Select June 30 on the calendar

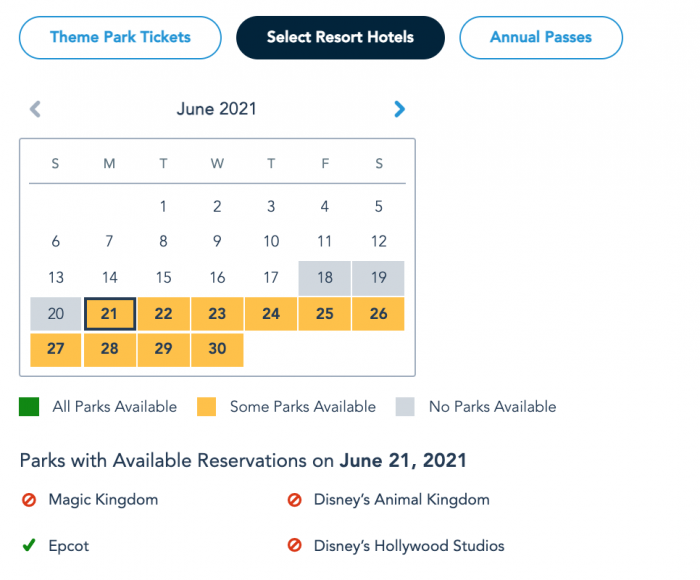click(217, 349)
